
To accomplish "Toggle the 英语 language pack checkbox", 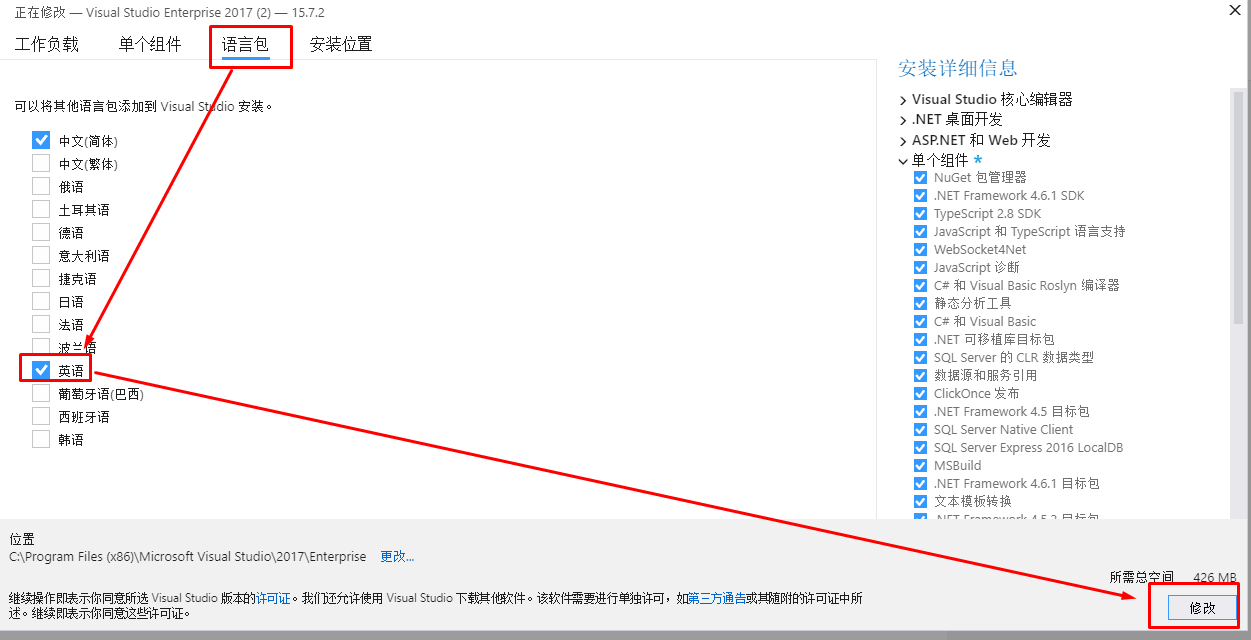I will coord(41,370).
